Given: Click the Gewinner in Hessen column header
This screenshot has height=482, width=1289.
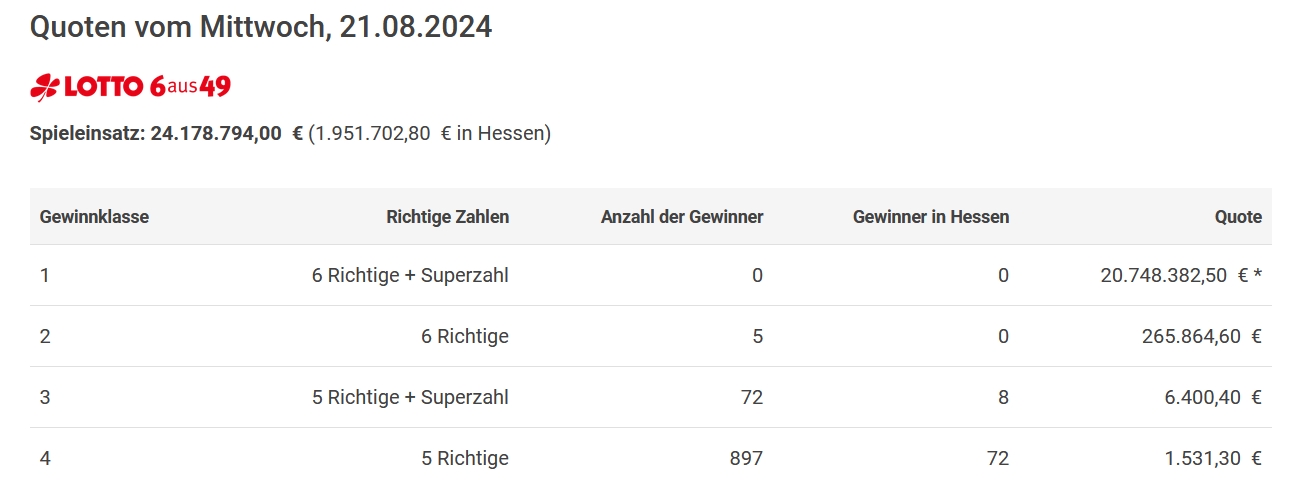Looking at the screenshot, I should pos(931,216).
